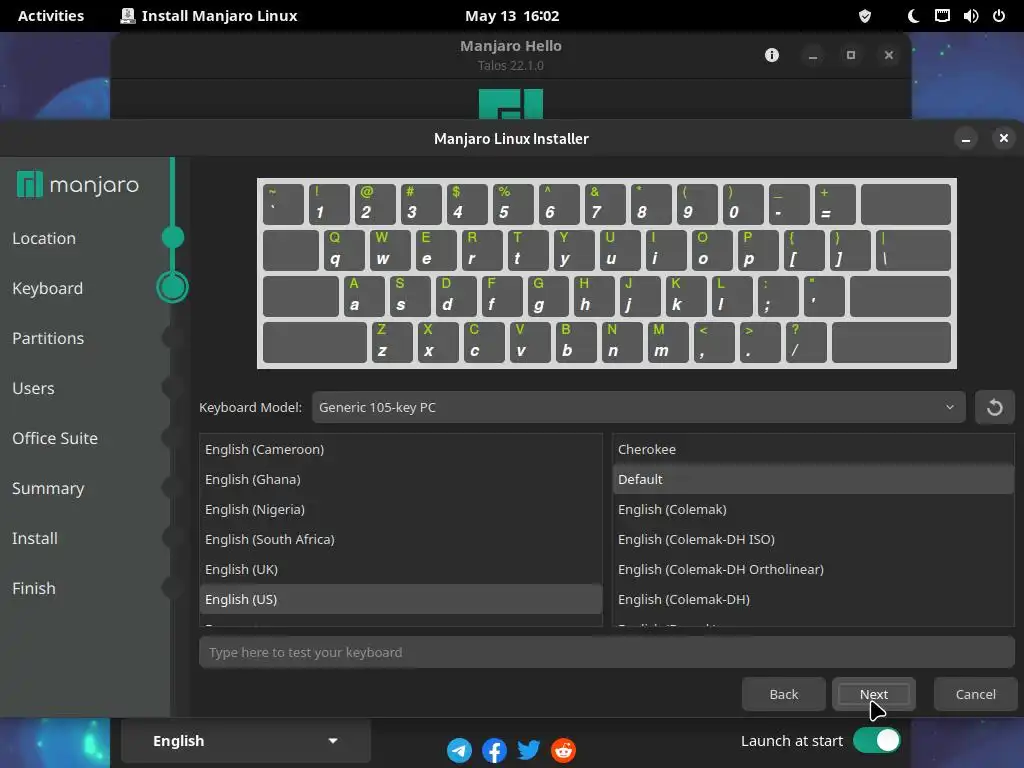Open the Reddit social link icon
1024x768 pixels.
click(x=564, y=750)
